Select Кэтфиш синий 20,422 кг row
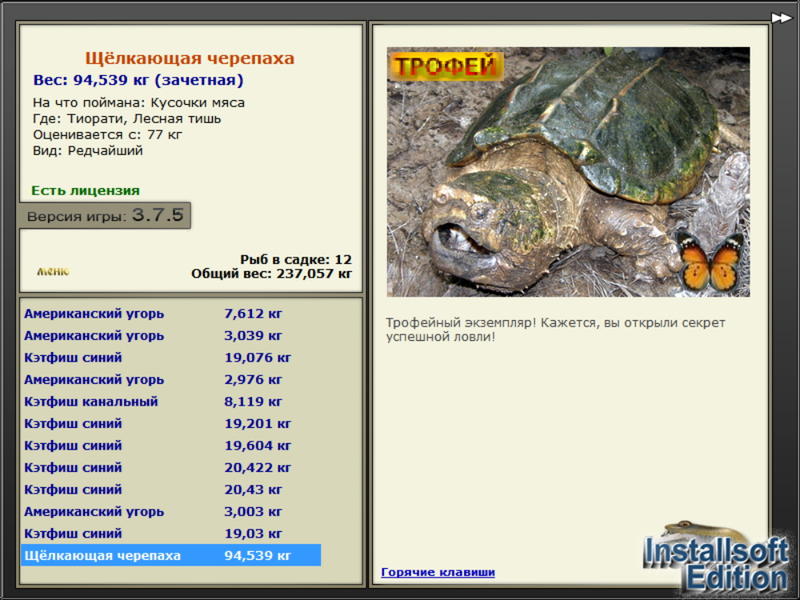Image resolution: width=800 pixels, height=600 pixels. (171, 467)
